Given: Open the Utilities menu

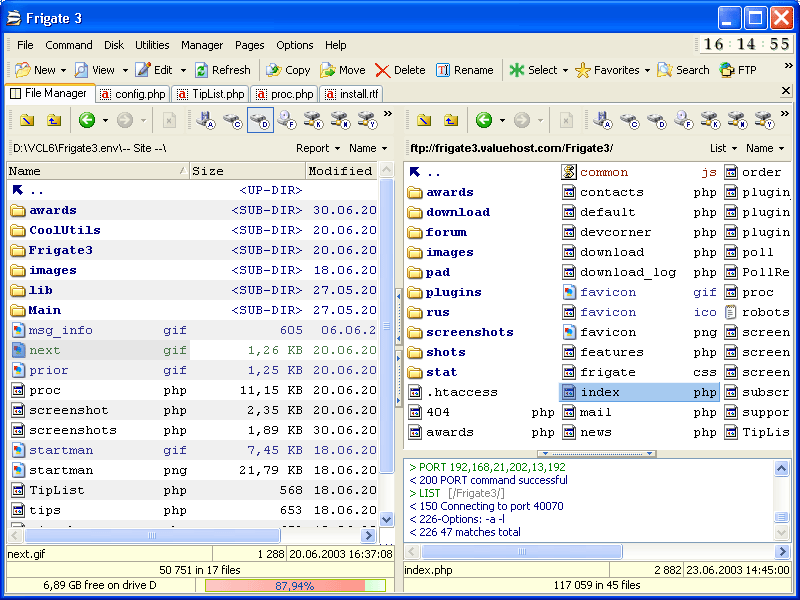Looking at the screenshot, I should pos(152,45).
